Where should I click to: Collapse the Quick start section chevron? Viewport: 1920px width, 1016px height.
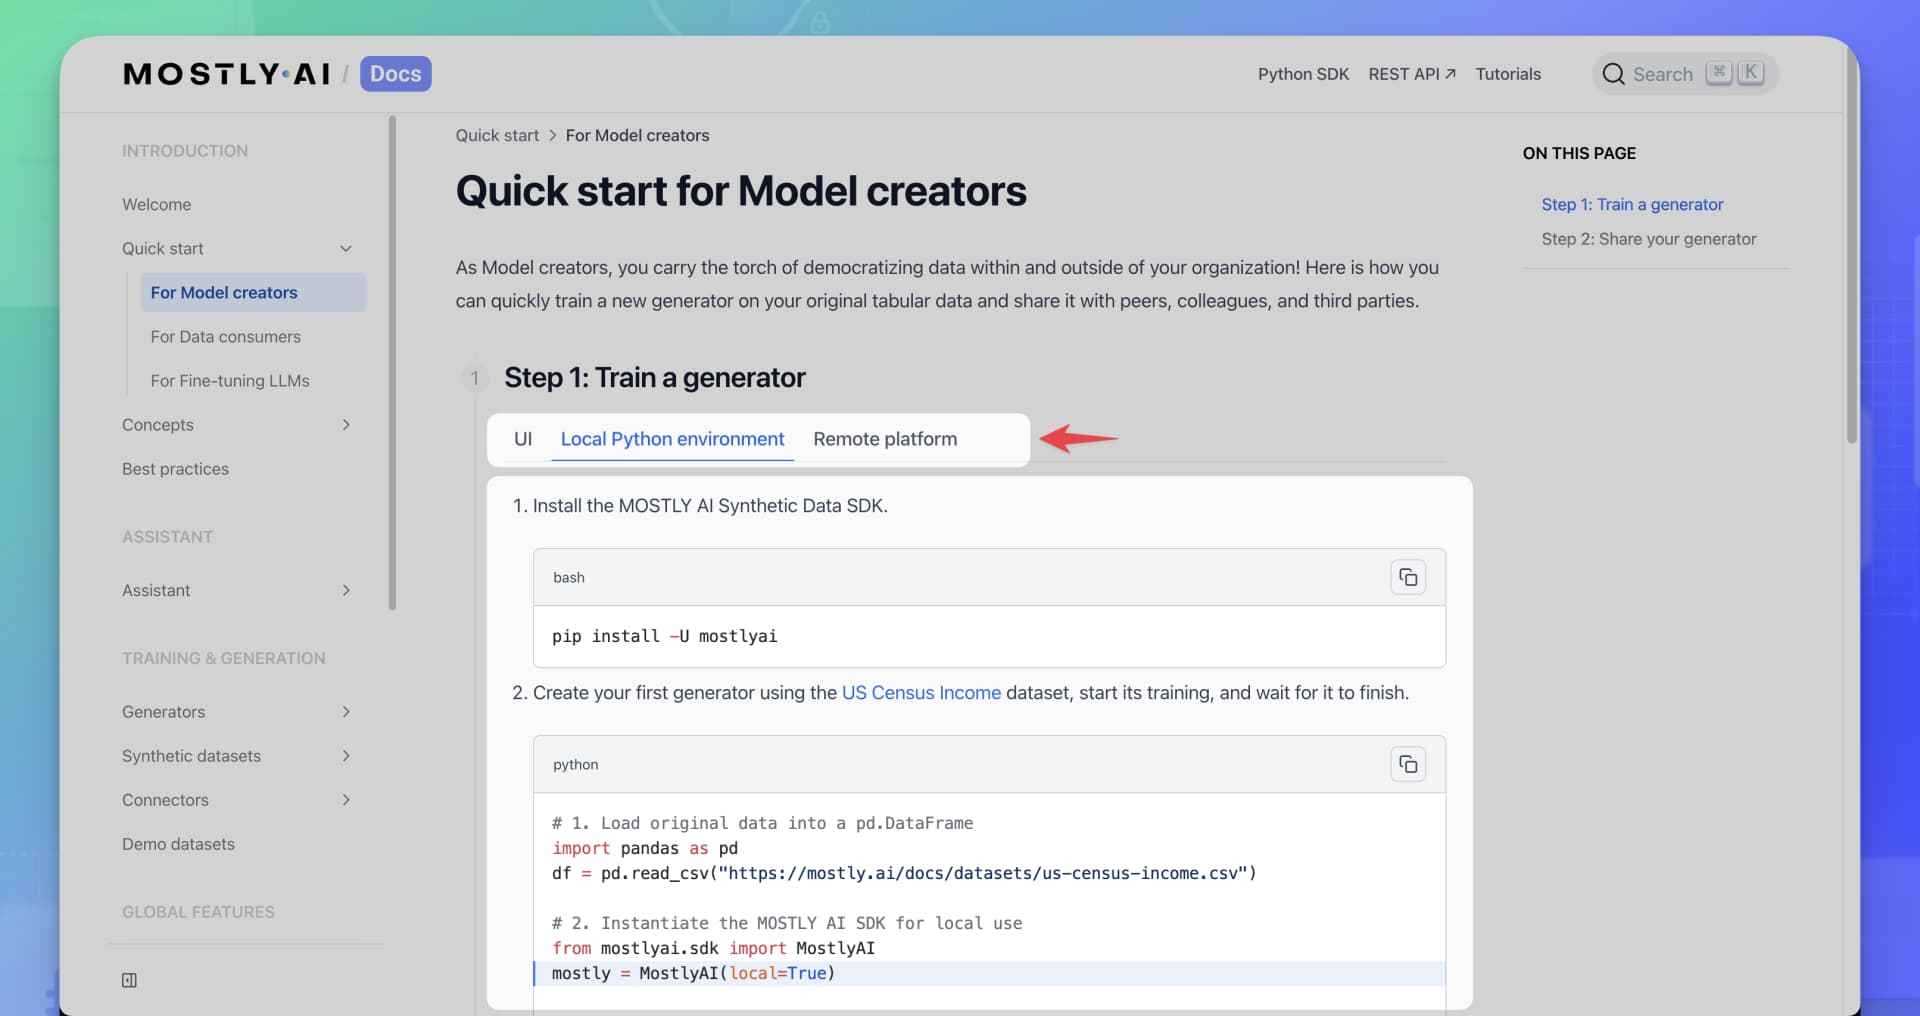coord(346,248)
